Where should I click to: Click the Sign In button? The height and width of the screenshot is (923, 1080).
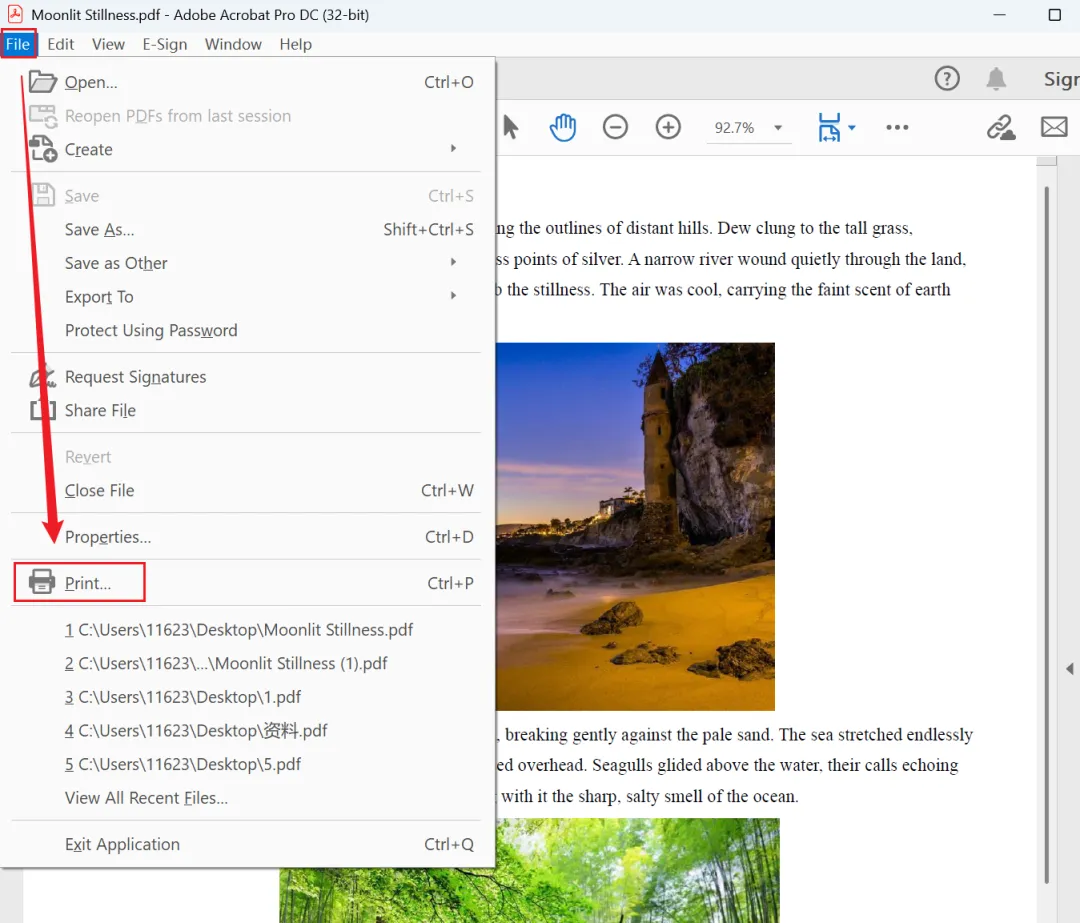click(1061, 79)
